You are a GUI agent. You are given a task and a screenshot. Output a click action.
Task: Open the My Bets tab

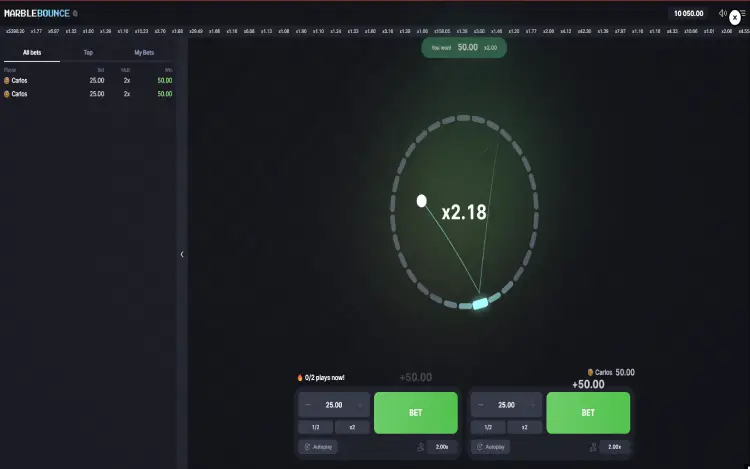144,53
